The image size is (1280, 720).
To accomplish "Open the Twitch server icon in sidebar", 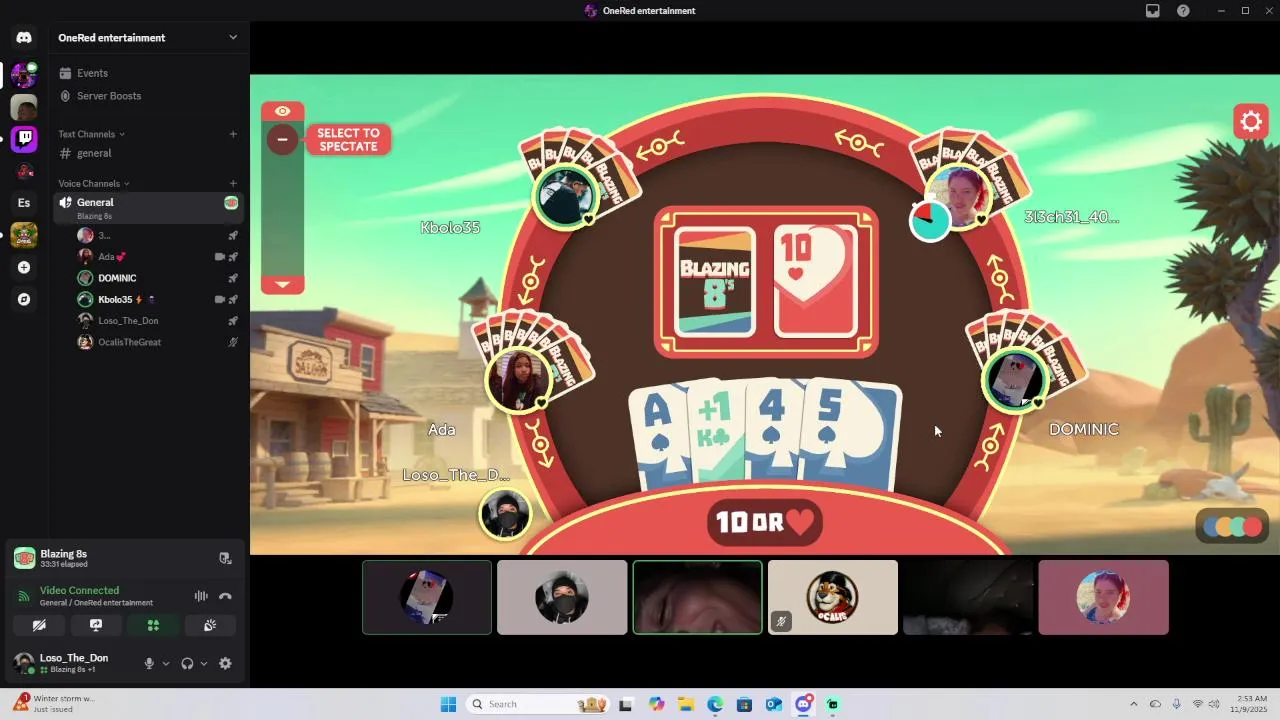I will tap(24, 139).
